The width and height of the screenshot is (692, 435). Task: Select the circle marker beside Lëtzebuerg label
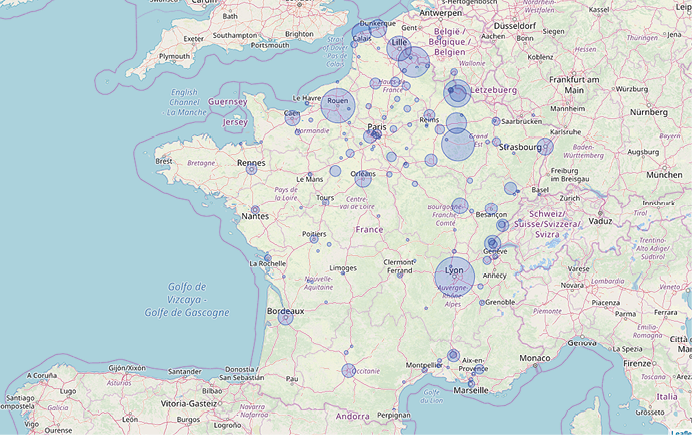tap(457, 93)
